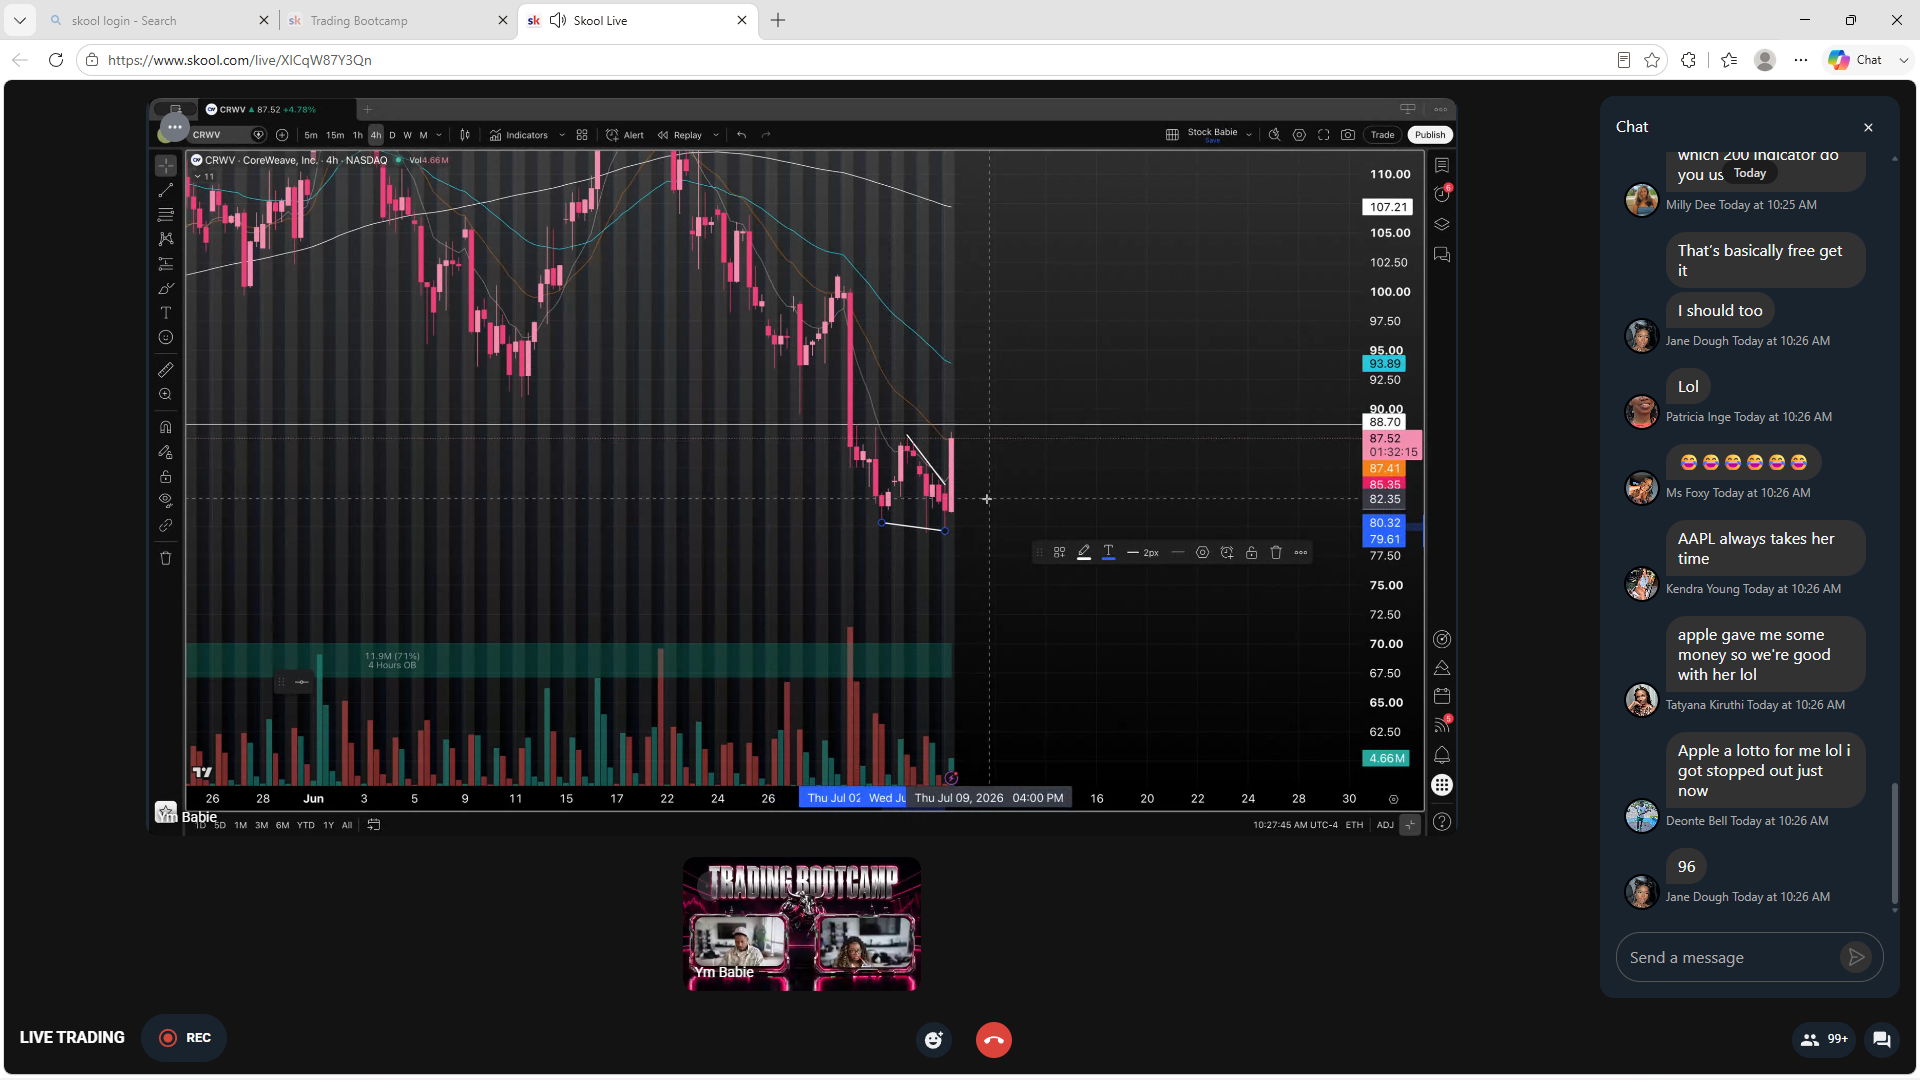1920x1080 pixels.
Task: Toggle lock all drawings
Action: tap(166, 477)
